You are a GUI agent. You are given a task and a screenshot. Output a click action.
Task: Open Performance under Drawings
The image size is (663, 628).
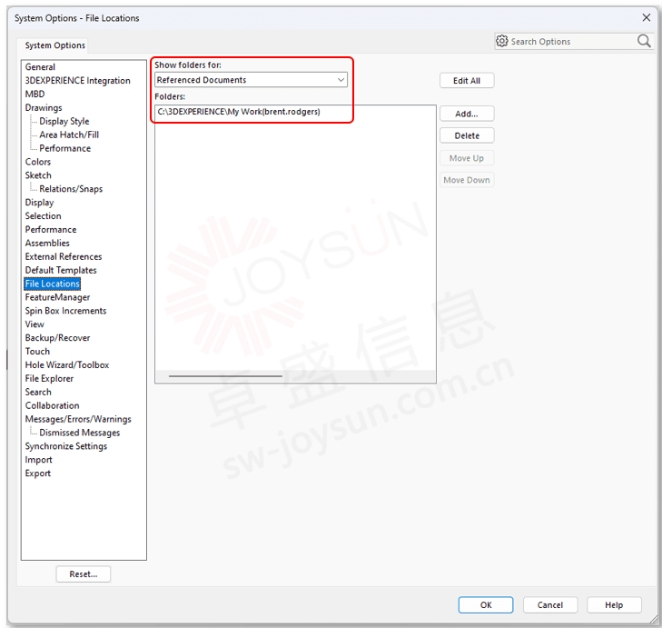pyautogui.click(x=65, y=148)
